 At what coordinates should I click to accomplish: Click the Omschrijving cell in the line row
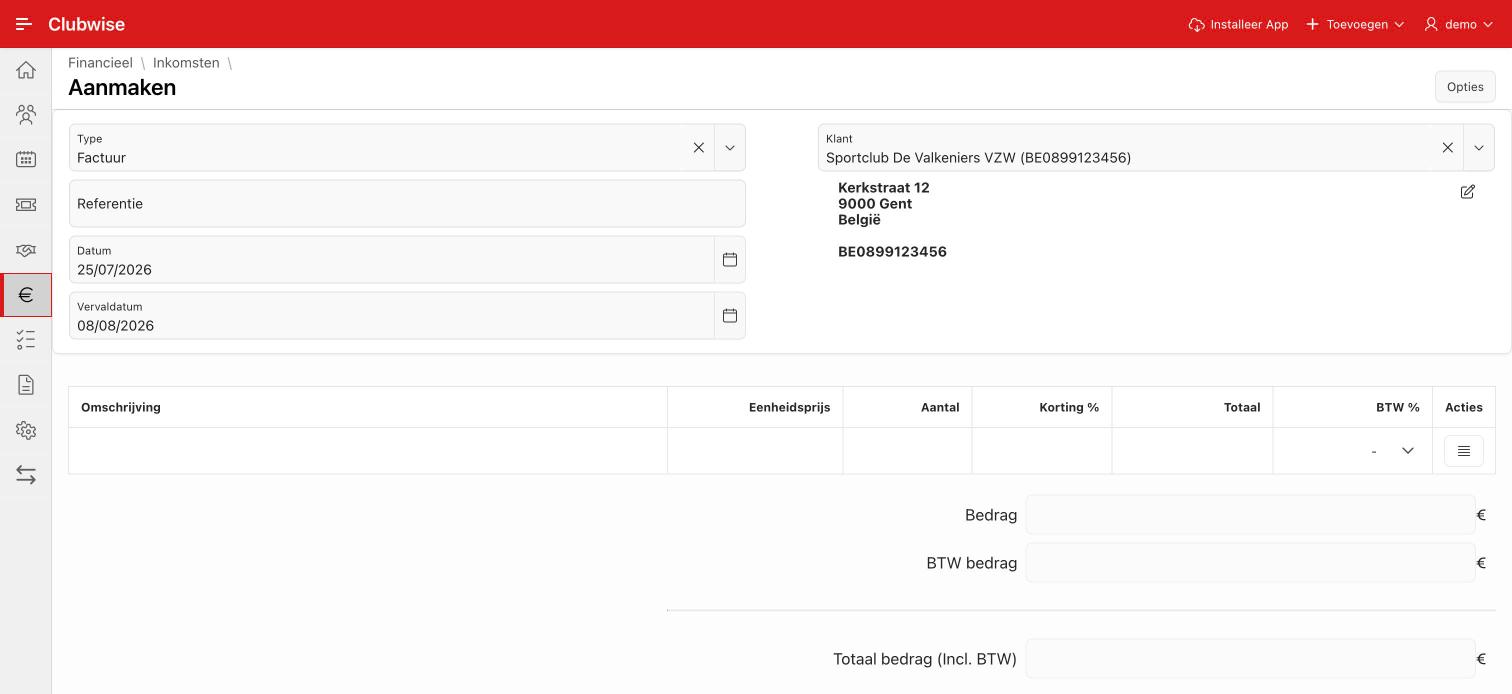[x=368, y=451]
